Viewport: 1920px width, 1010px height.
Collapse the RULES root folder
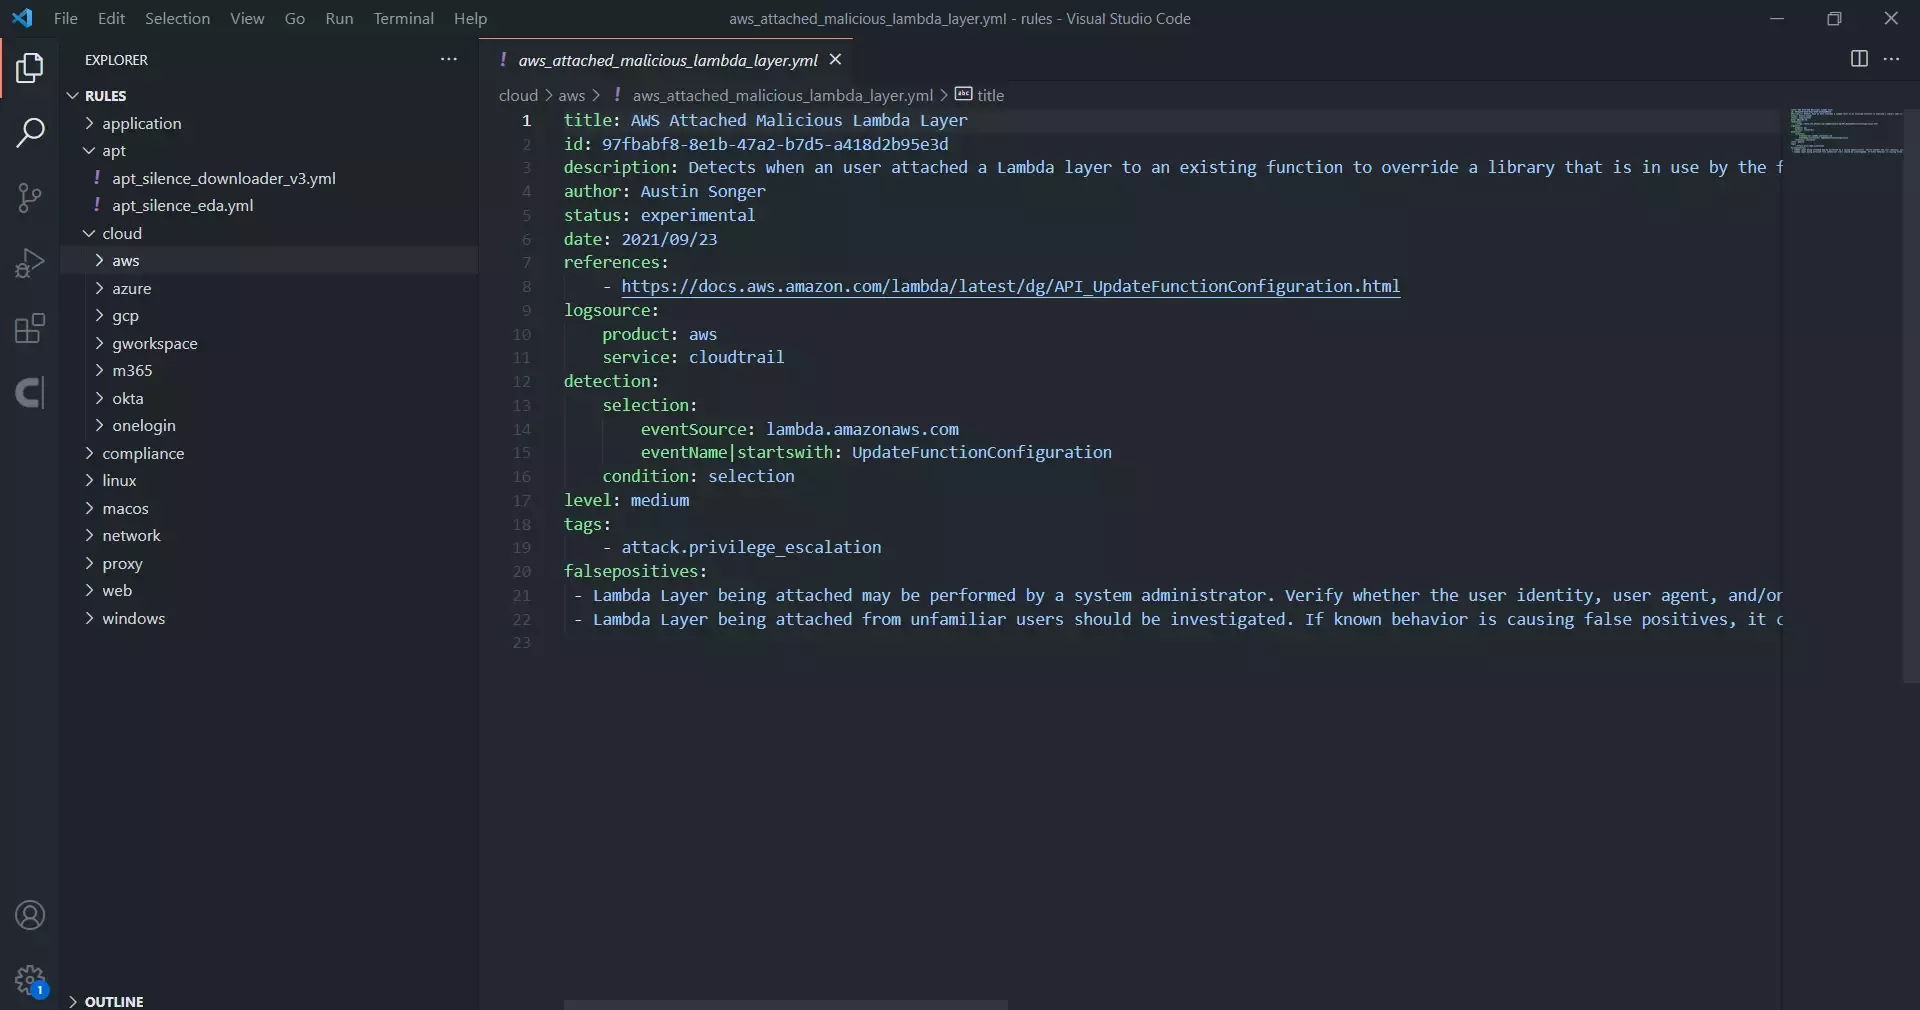pos(73,96)
